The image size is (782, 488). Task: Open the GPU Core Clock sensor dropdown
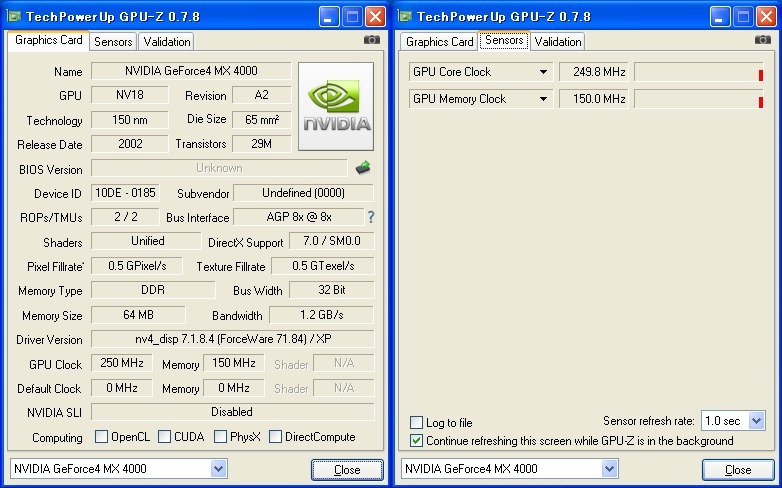click(x=543, y=72)
